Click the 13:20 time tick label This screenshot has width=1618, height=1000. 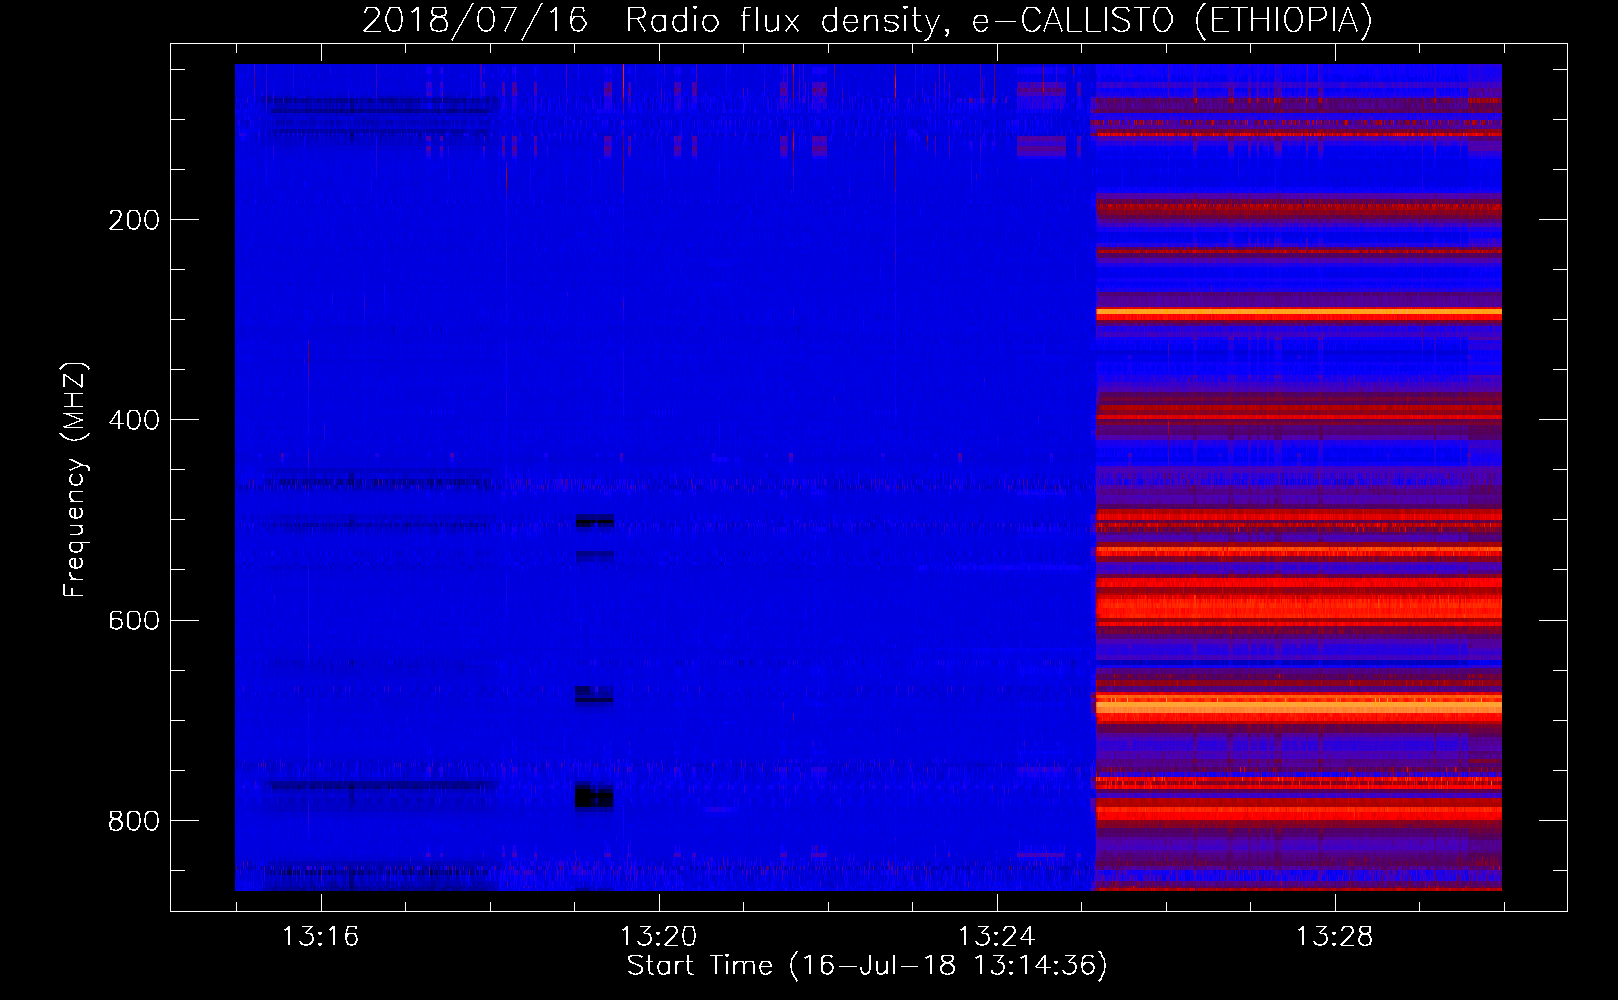click(658, 937)
